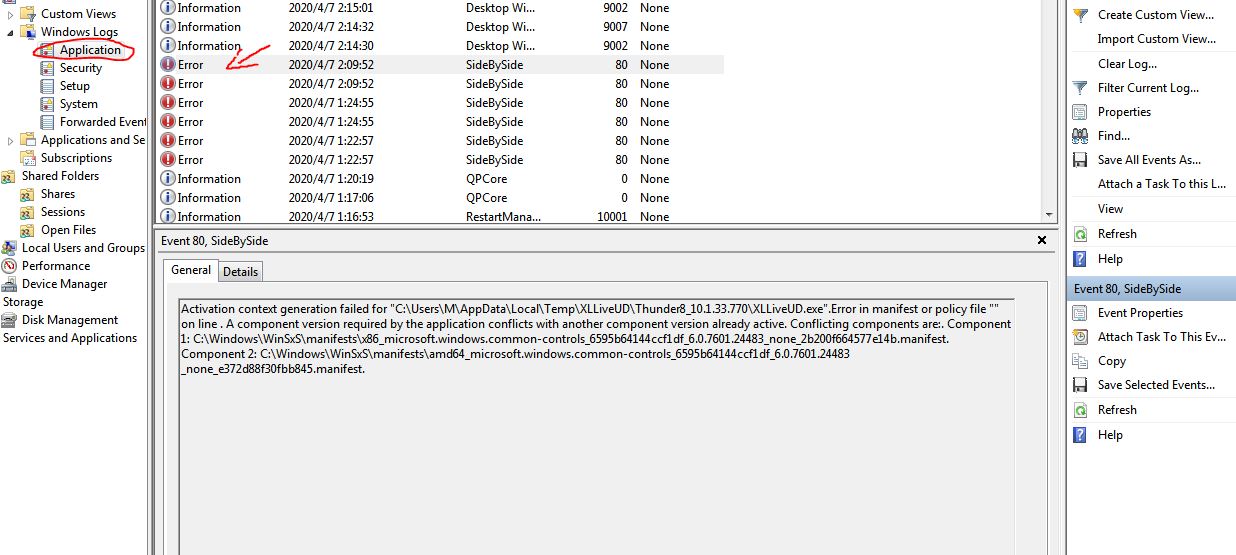Open the Device Manager icon

point(10,284)
